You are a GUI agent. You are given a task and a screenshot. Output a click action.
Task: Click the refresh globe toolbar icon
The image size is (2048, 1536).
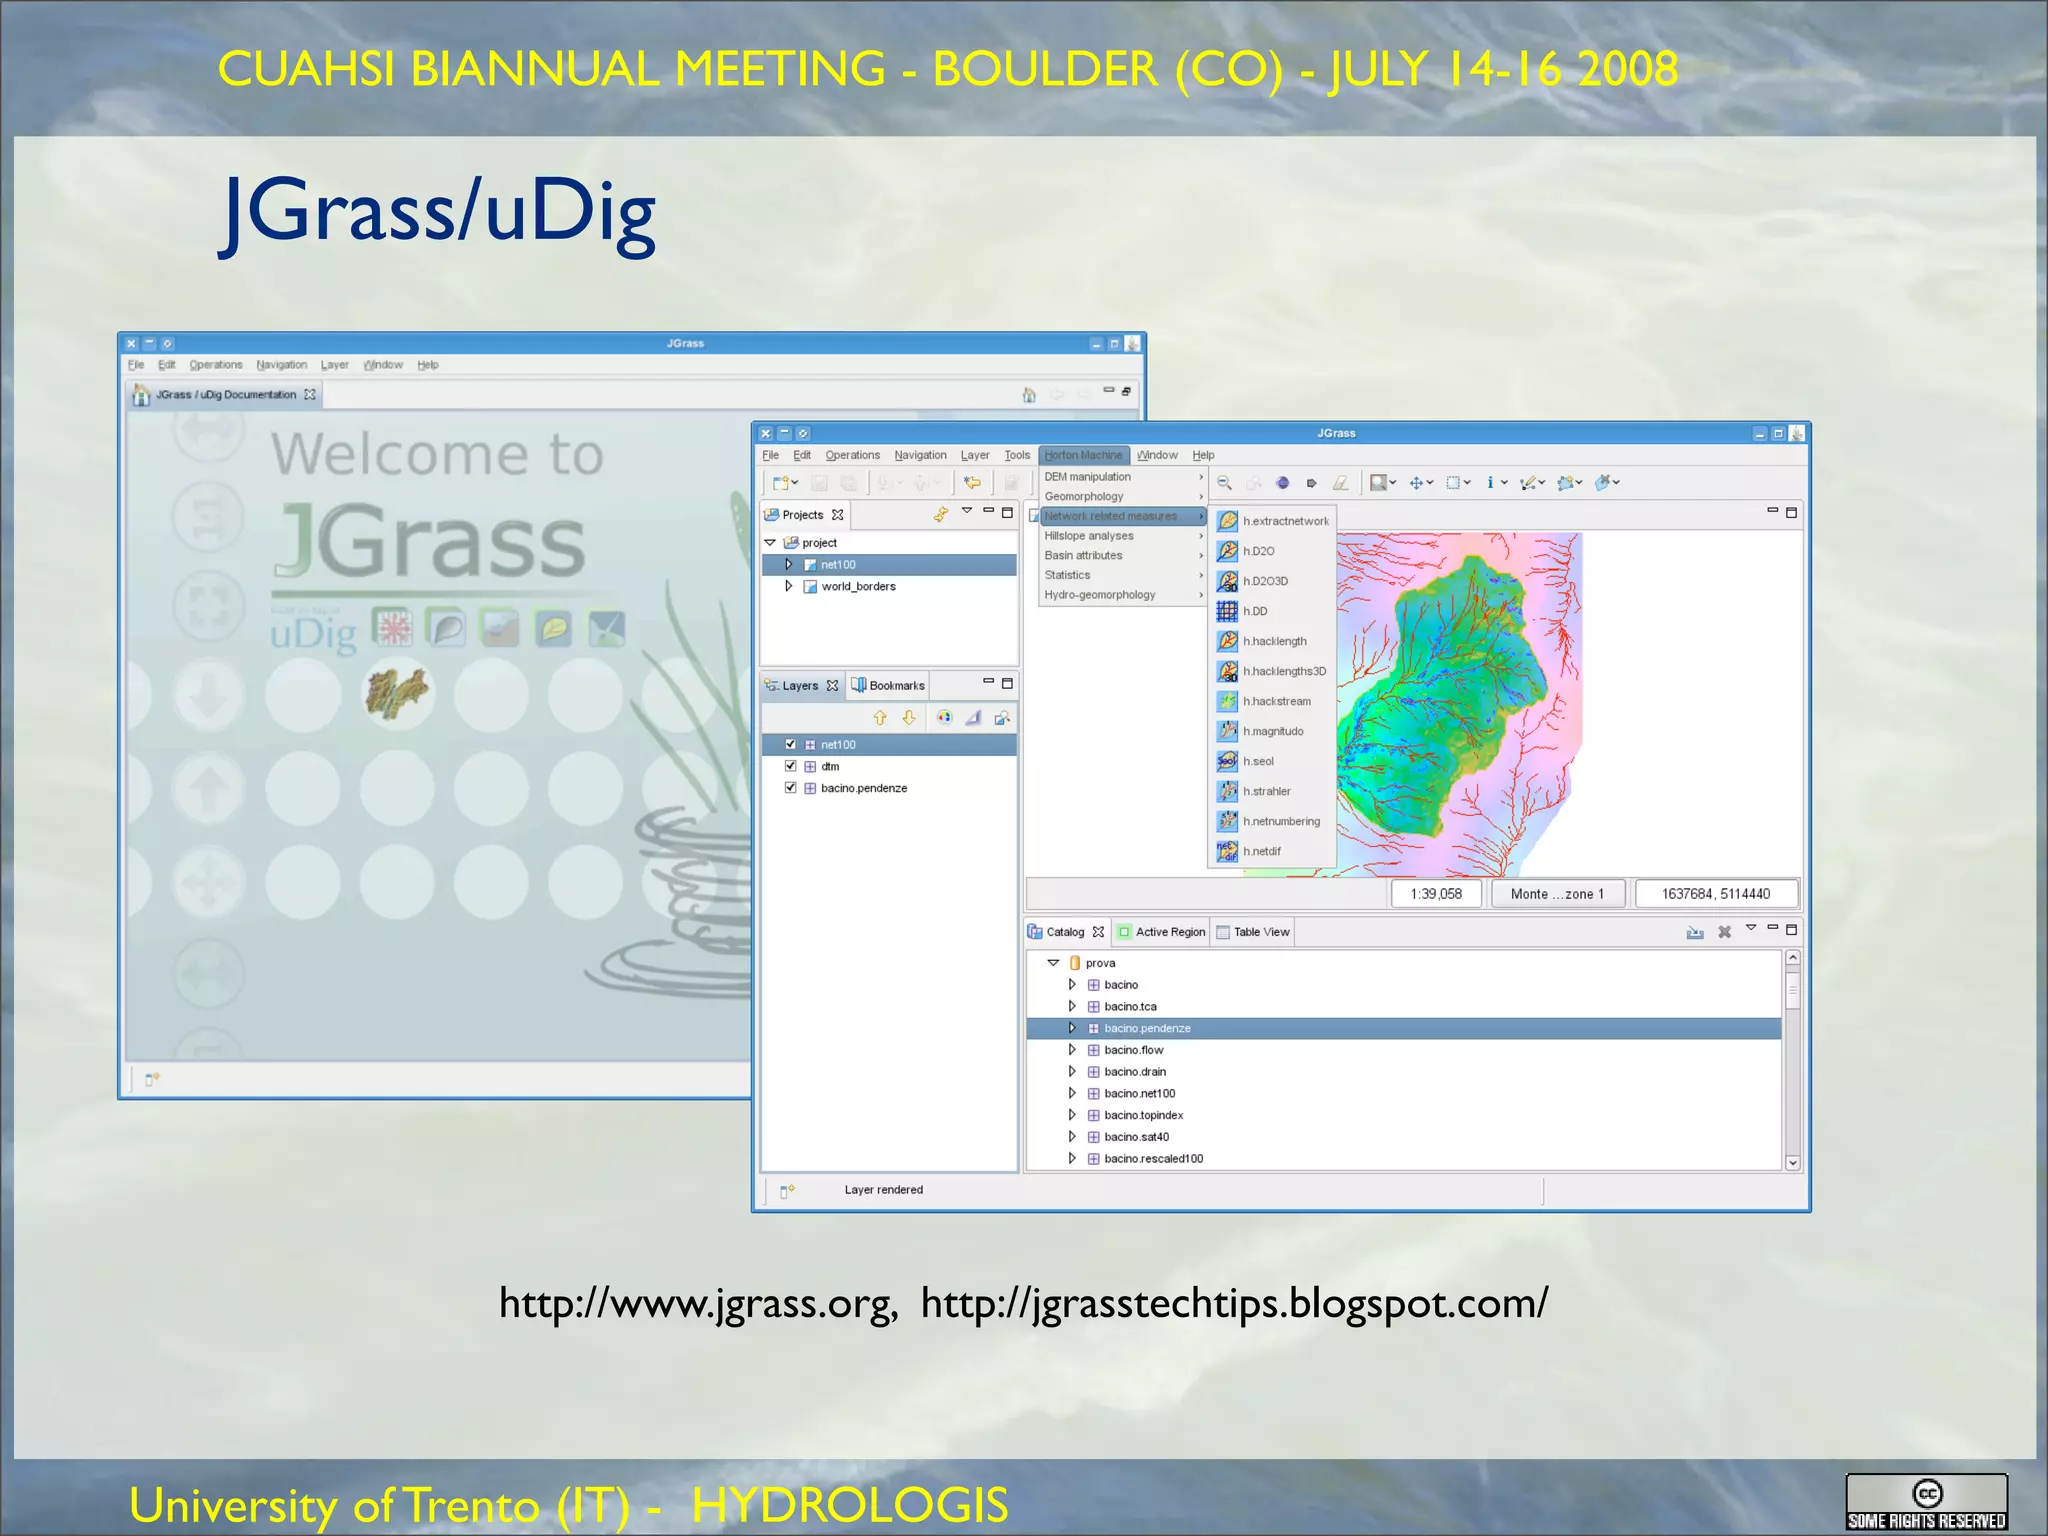[x=1283, y=483]
